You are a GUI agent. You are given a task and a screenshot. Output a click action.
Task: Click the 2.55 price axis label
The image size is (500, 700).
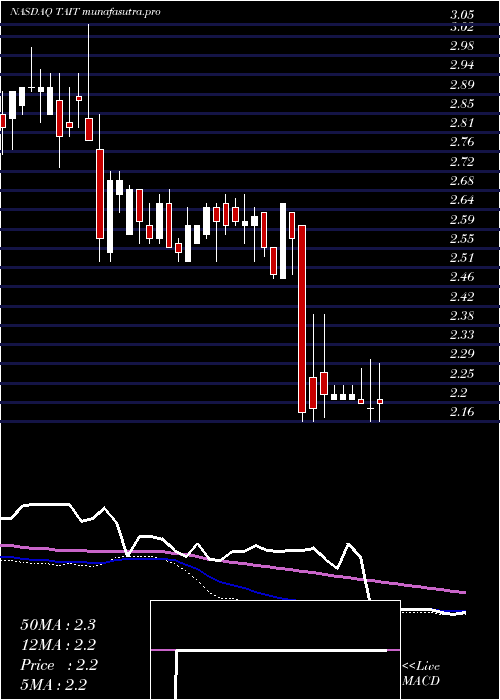click(462, 239)
